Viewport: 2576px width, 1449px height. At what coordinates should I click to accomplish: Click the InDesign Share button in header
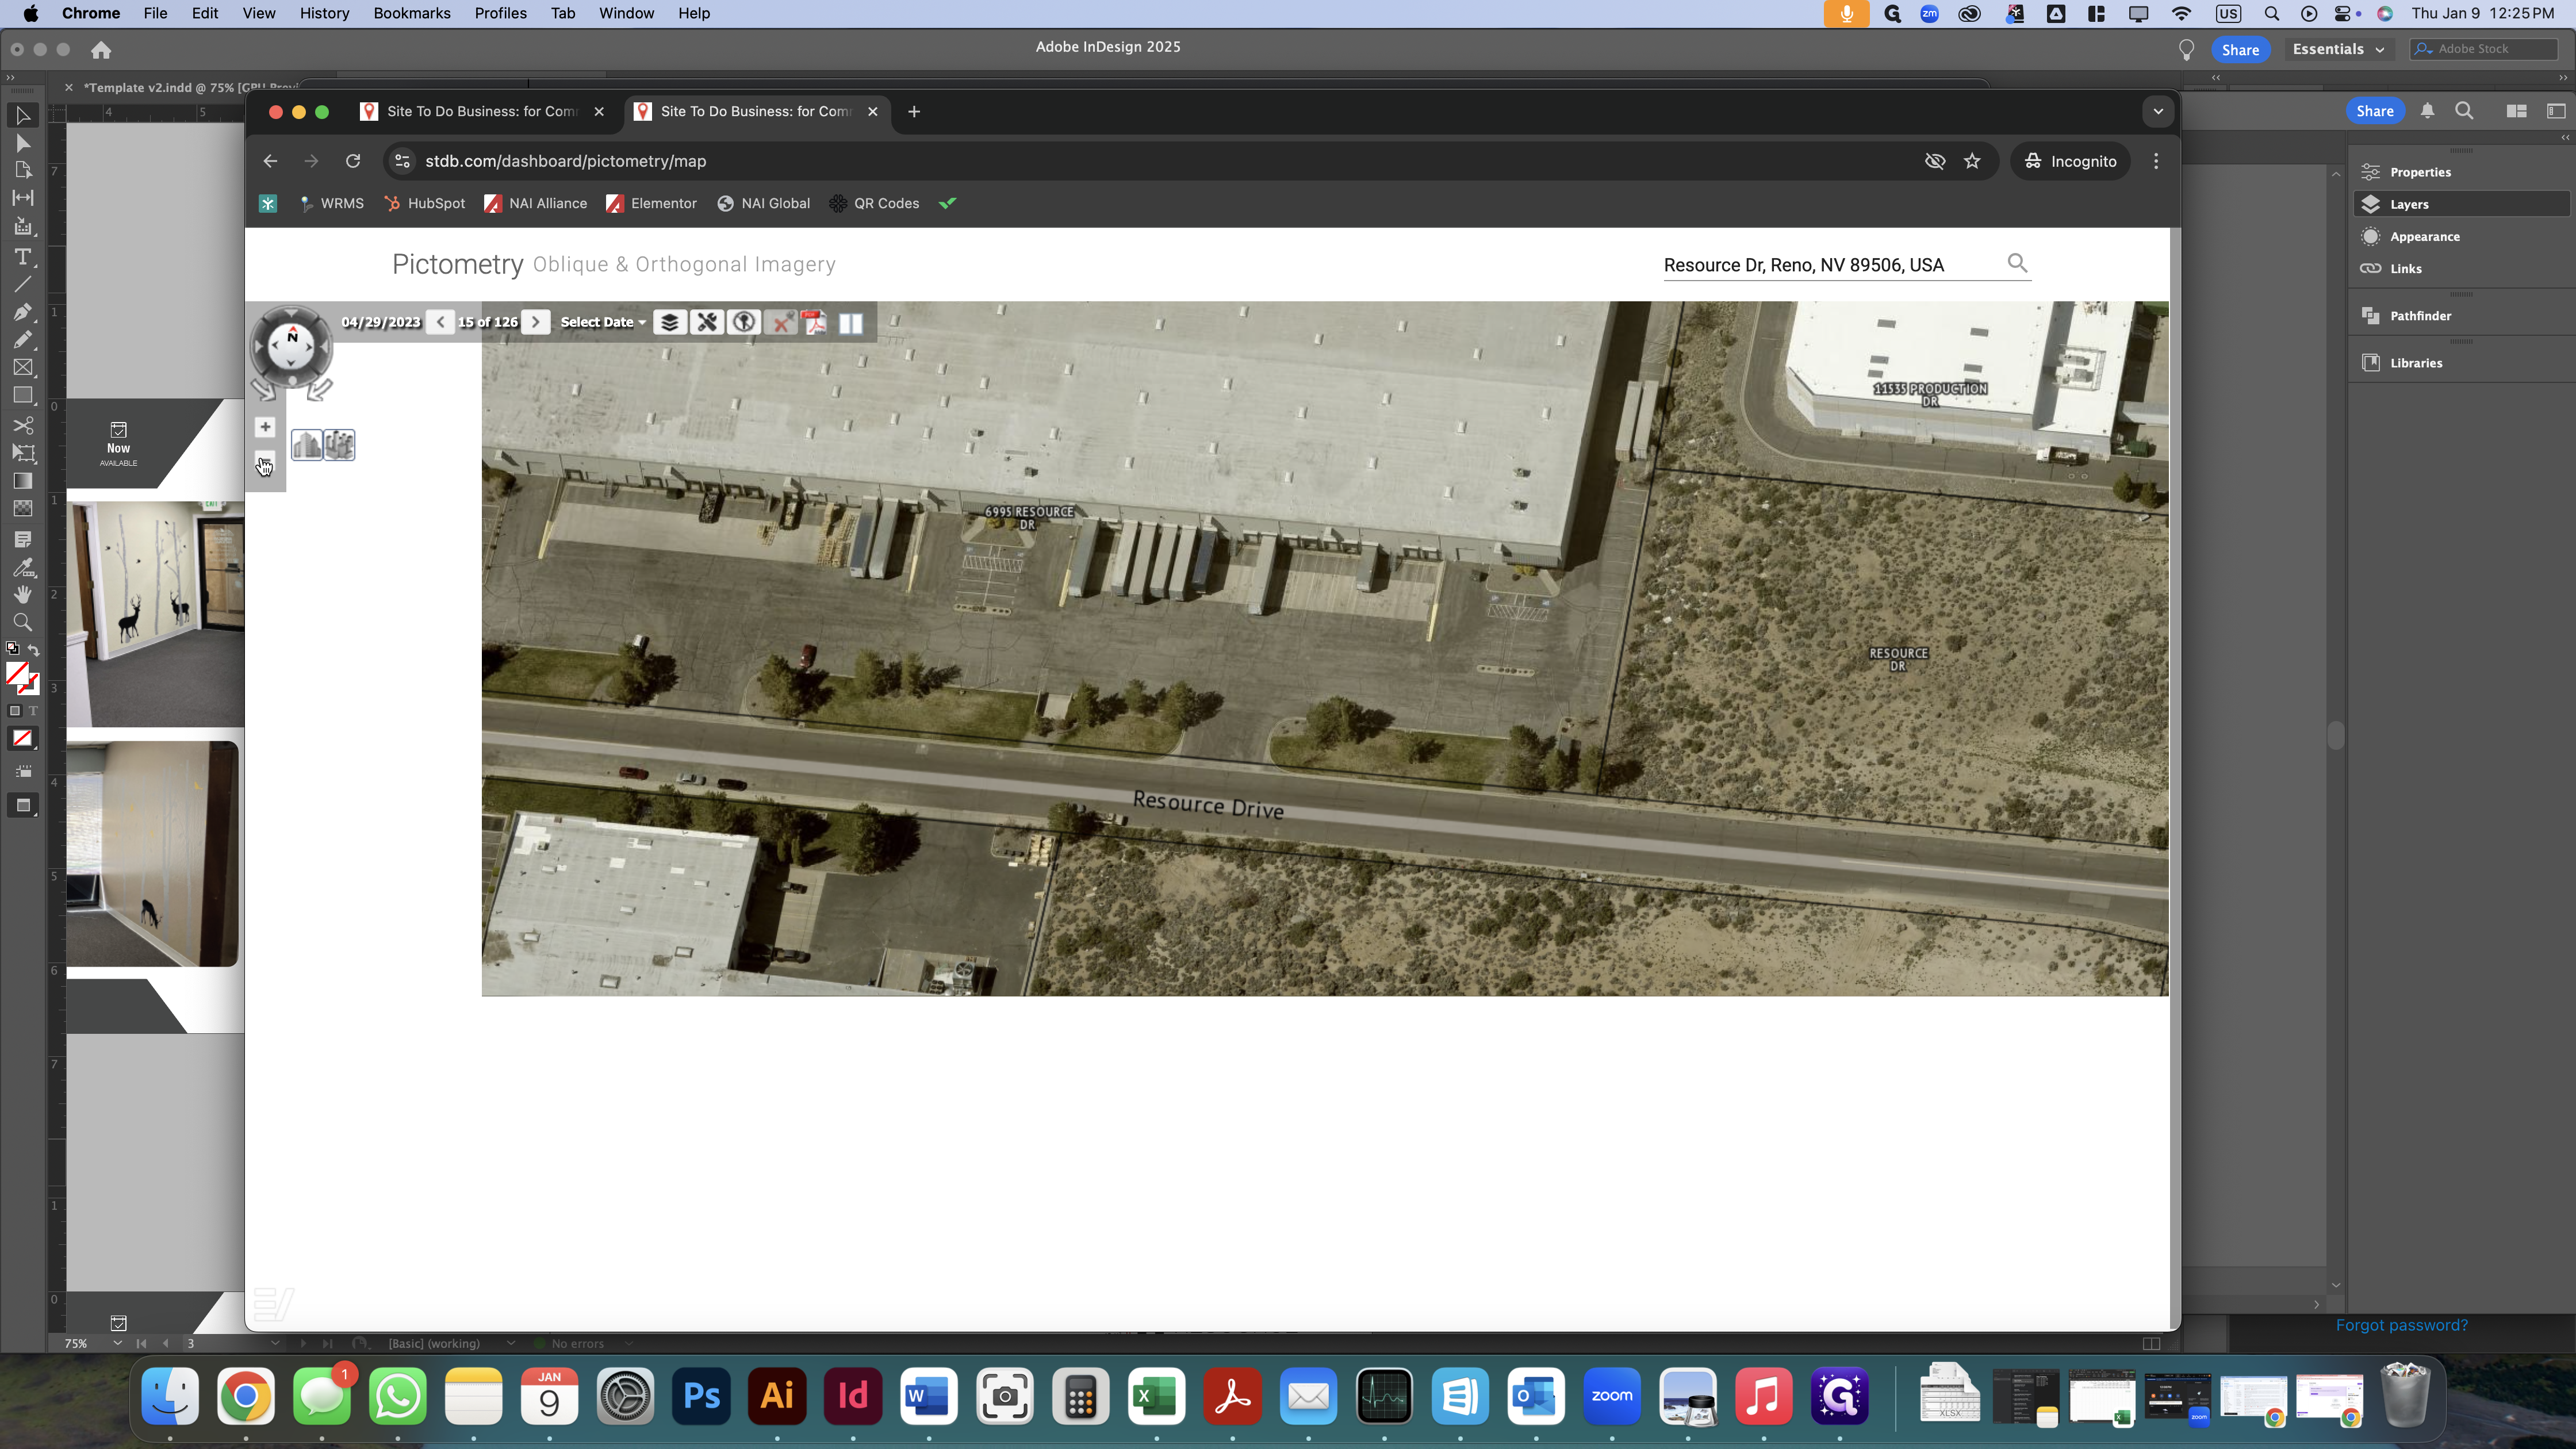click(x=2240, y=49)
